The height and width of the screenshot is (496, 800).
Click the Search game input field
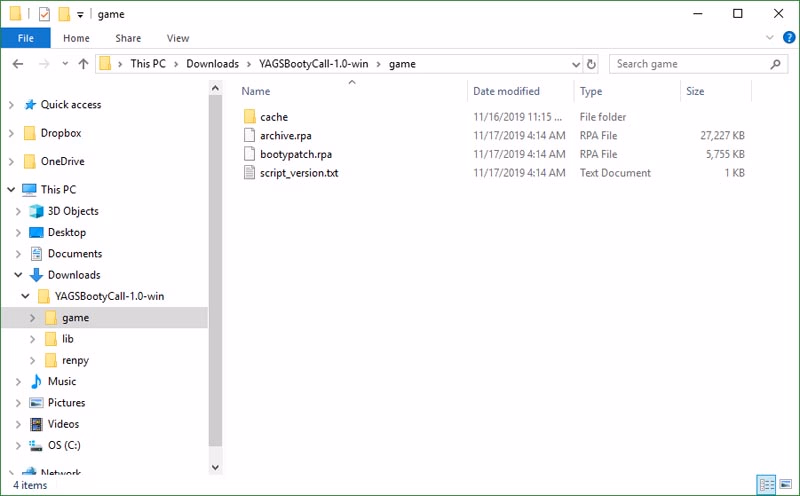688,64
